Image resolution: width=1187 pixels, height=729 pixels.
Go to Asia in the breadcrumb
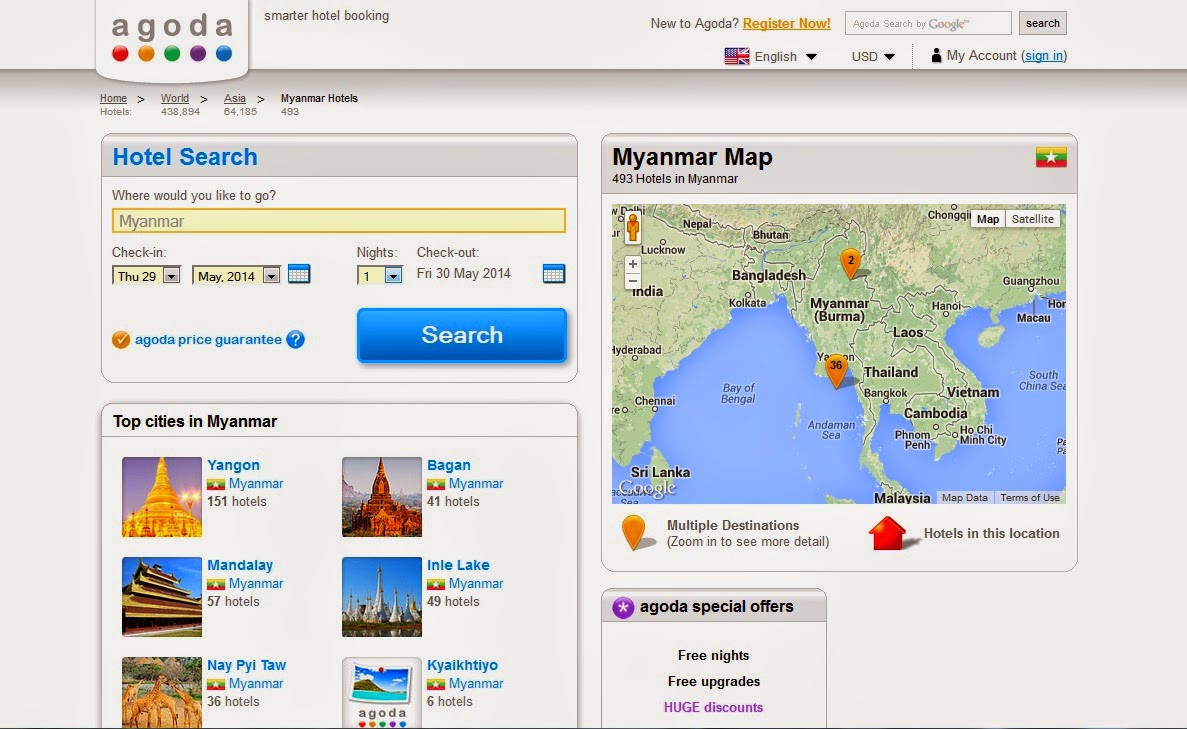pyautogui.click(x=235, y=98)
